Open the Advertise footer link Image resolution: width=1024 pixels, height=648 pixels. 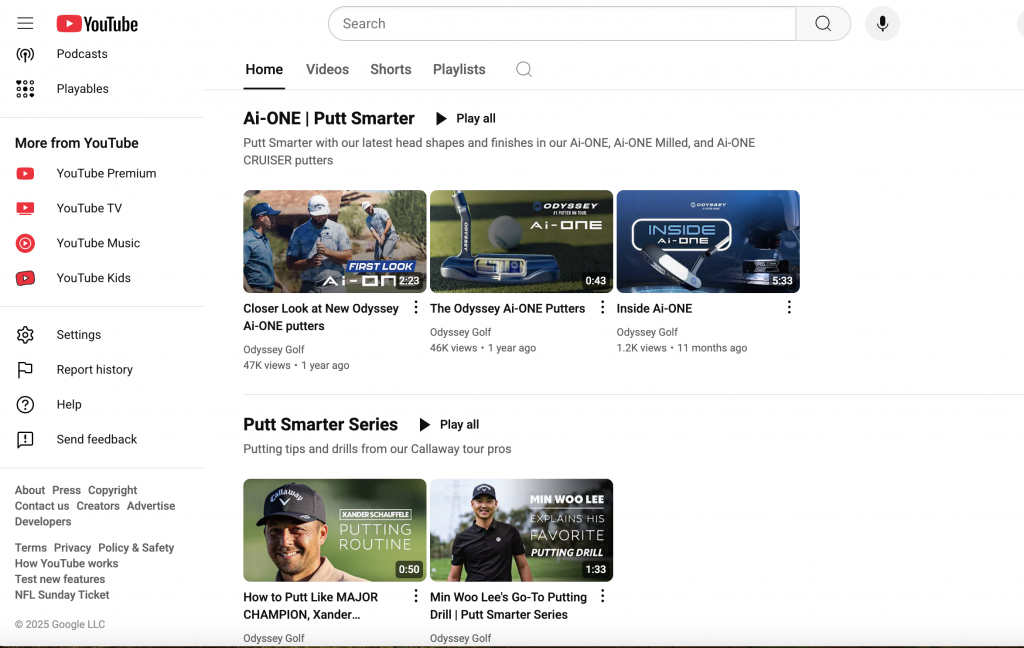151,506
